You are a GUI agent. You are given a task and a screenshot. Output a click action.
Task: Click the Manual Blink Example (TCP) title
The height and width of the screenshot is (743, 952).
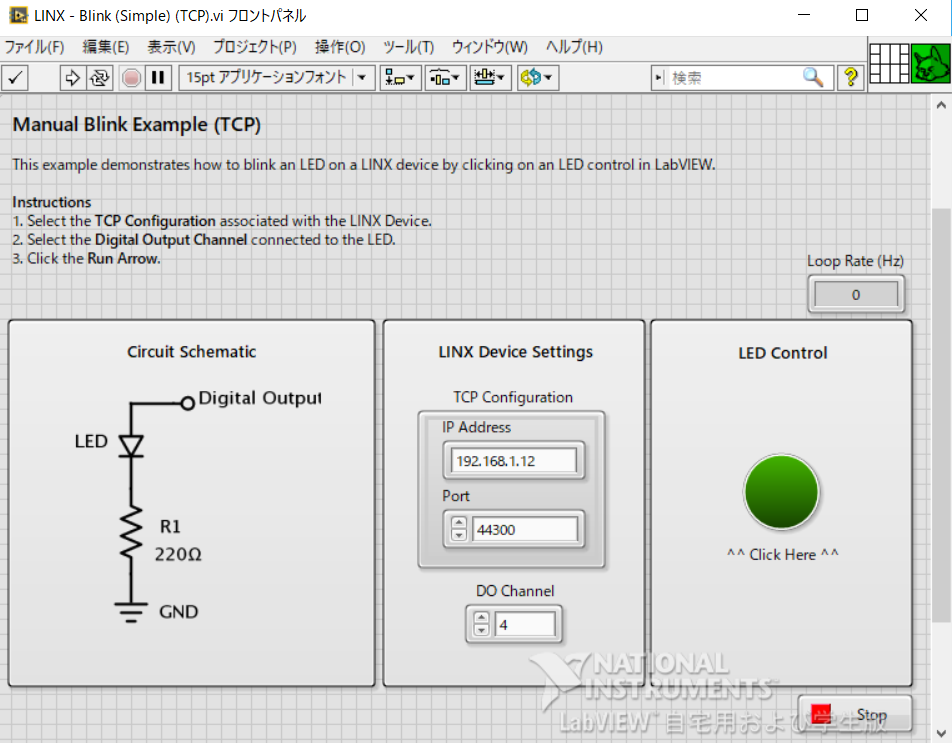tap(137, 124)
